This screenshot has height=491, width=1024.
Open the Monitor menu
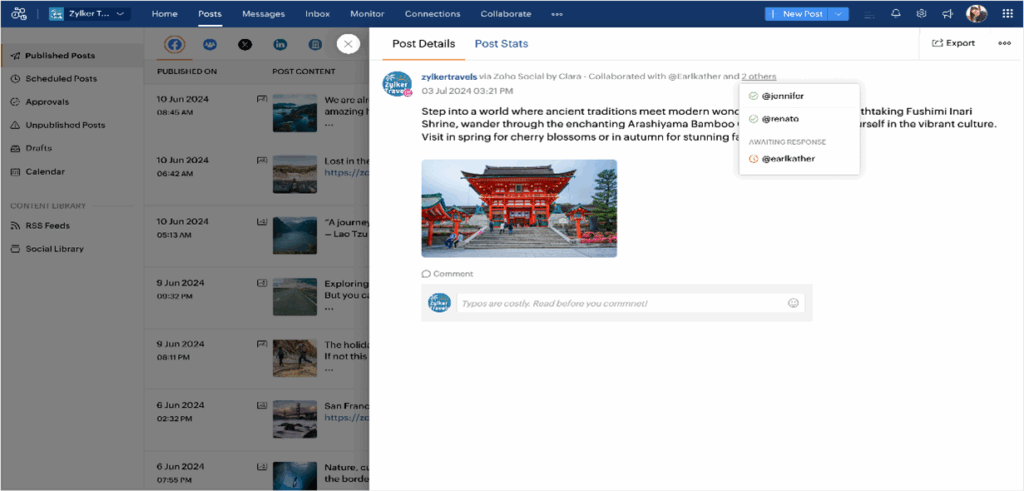pyautogui.click(x=367, y=14)
